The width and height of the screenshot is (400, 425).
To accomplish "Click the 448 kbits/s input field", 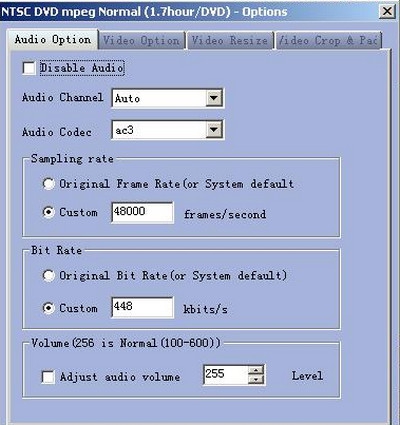I will pos(142,307).
